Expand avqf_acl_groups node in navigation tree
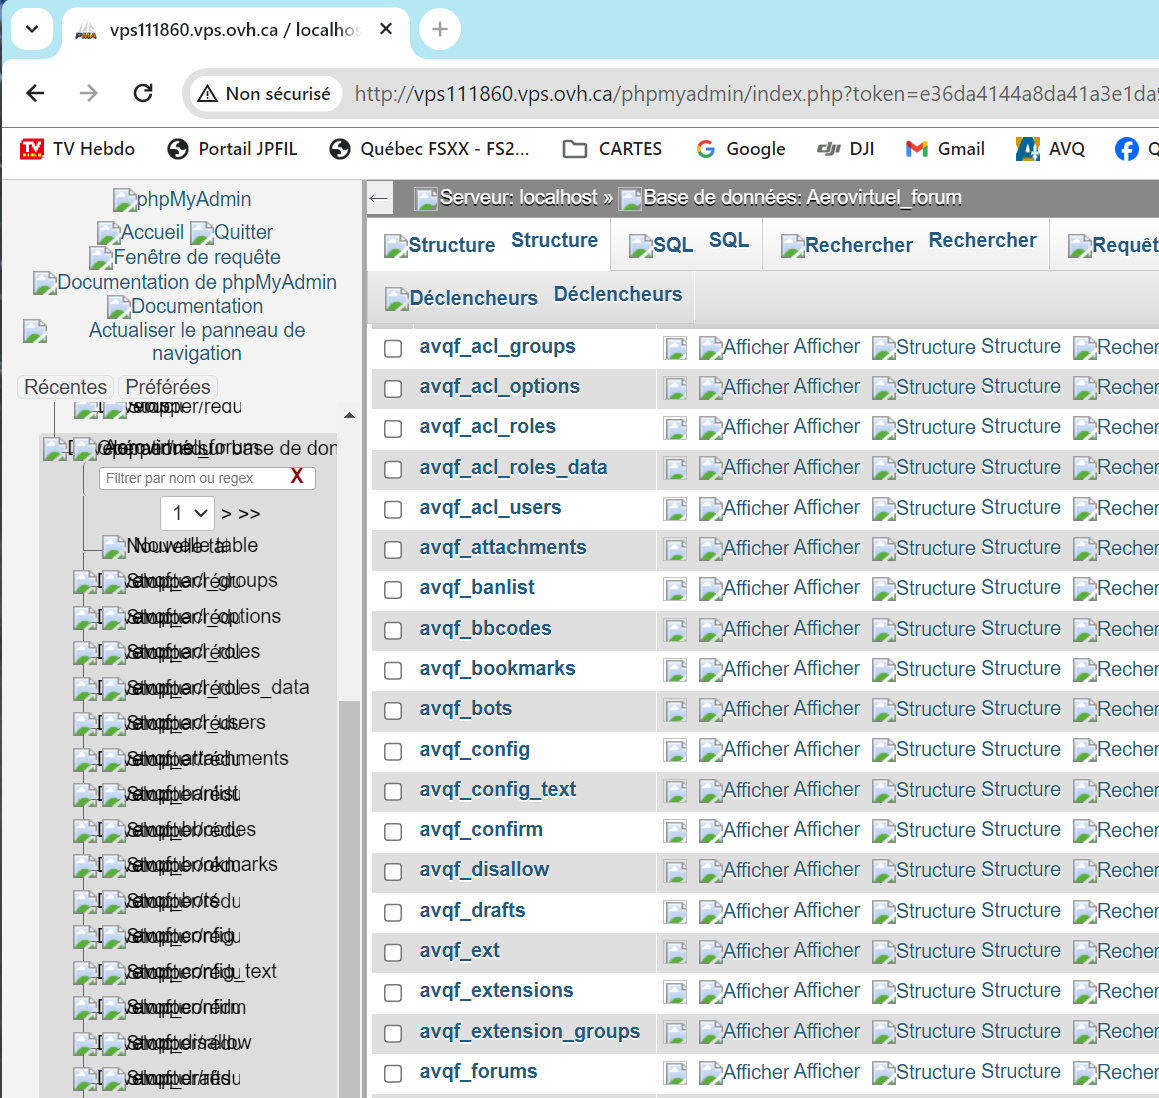The image size is (1159, 1098). 85,582
